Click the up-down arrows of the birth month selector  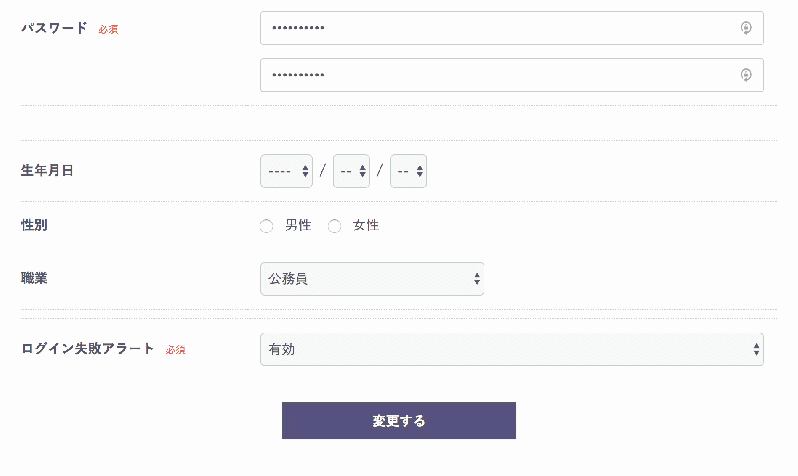(x=362, y=172)
